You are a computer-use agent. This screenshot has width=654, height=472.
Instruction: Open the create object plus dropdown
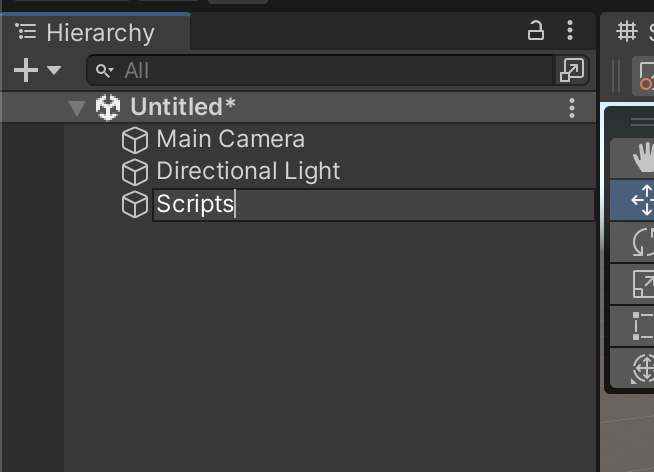[x=37, y=70]
